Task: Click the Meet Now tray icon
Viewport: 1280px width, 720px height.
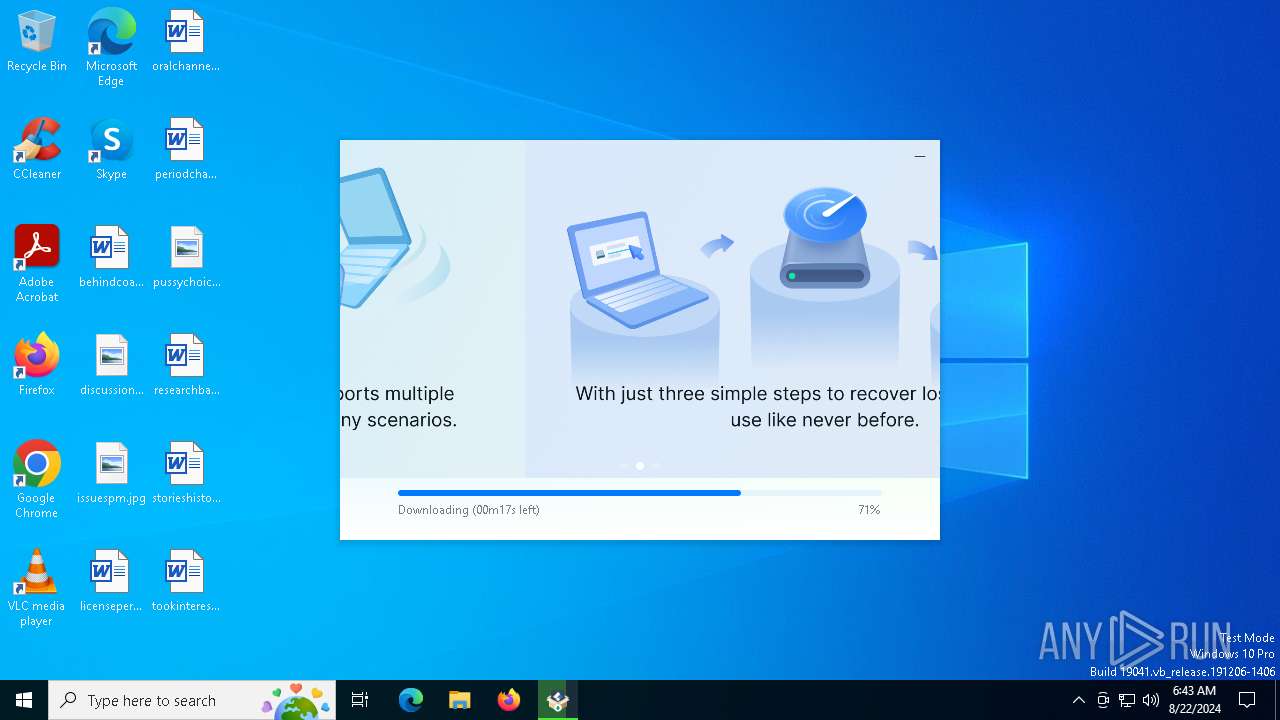Action: 1103,700
